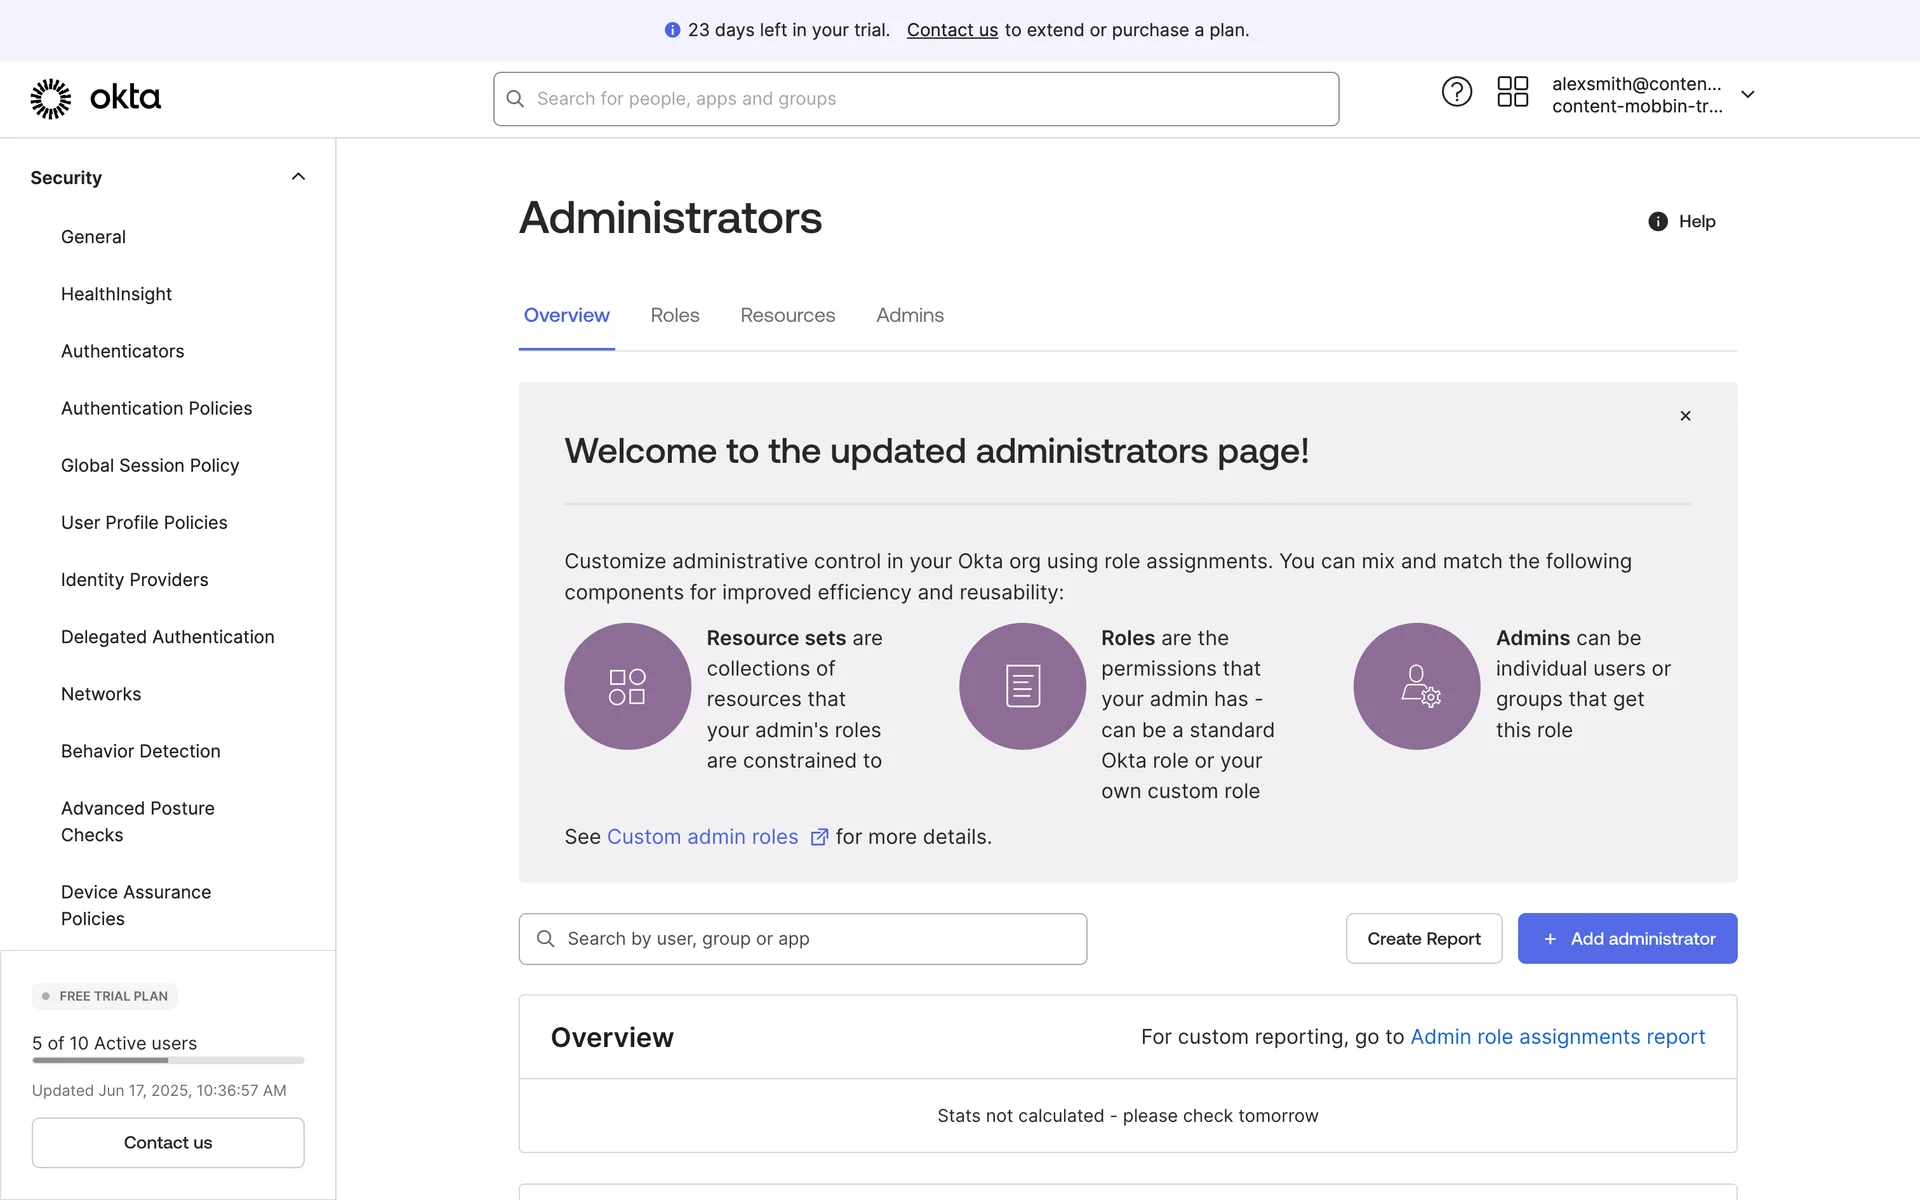Click the trial info icon in banner
Viewport: 1920px width, 1200px height.
point(672,30)
